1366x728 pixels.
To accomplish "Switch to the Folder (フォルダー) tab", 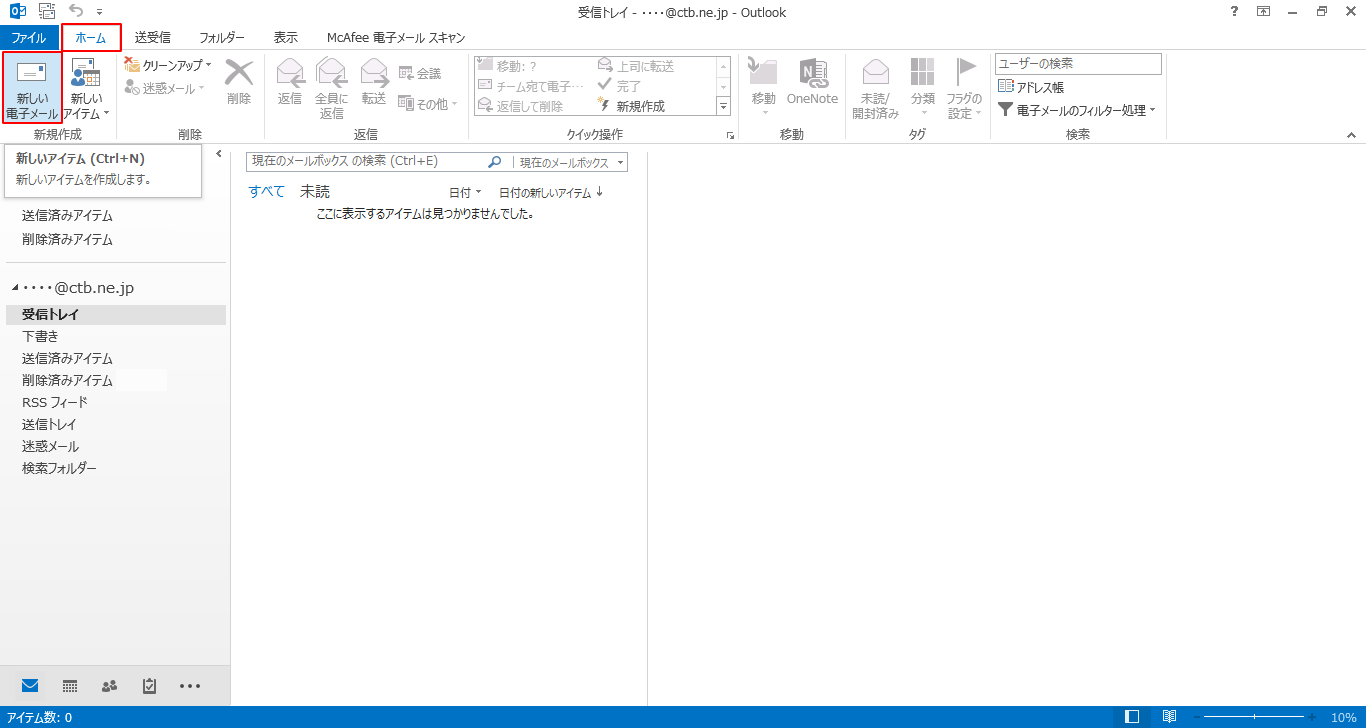I will coord(222,37).
